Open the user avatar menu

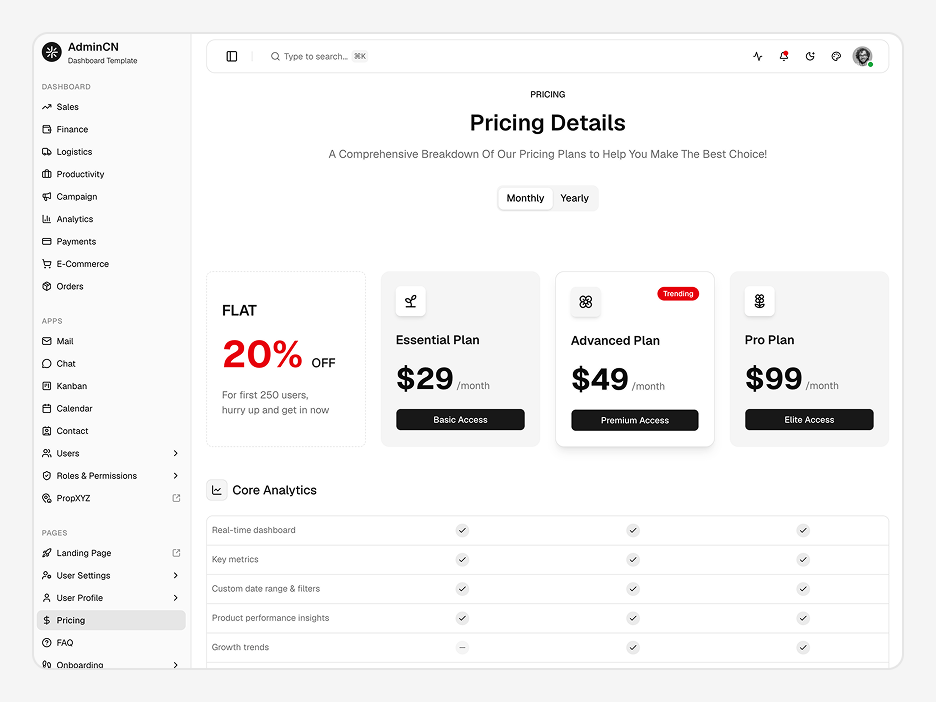[x=862, y=56]
